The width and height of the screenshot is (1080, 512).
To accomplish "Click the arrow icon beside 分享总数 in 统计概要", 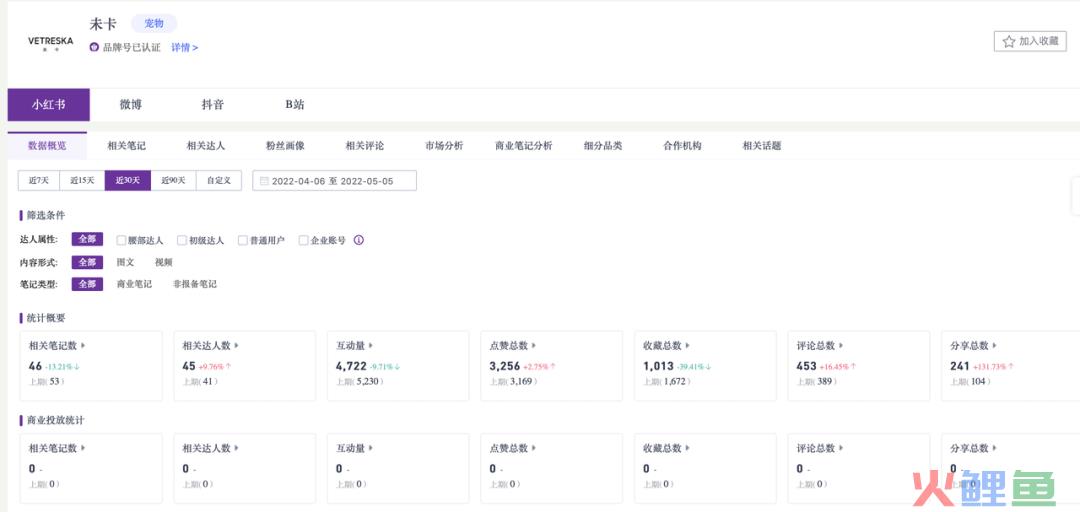I will (x=995, y=345).
